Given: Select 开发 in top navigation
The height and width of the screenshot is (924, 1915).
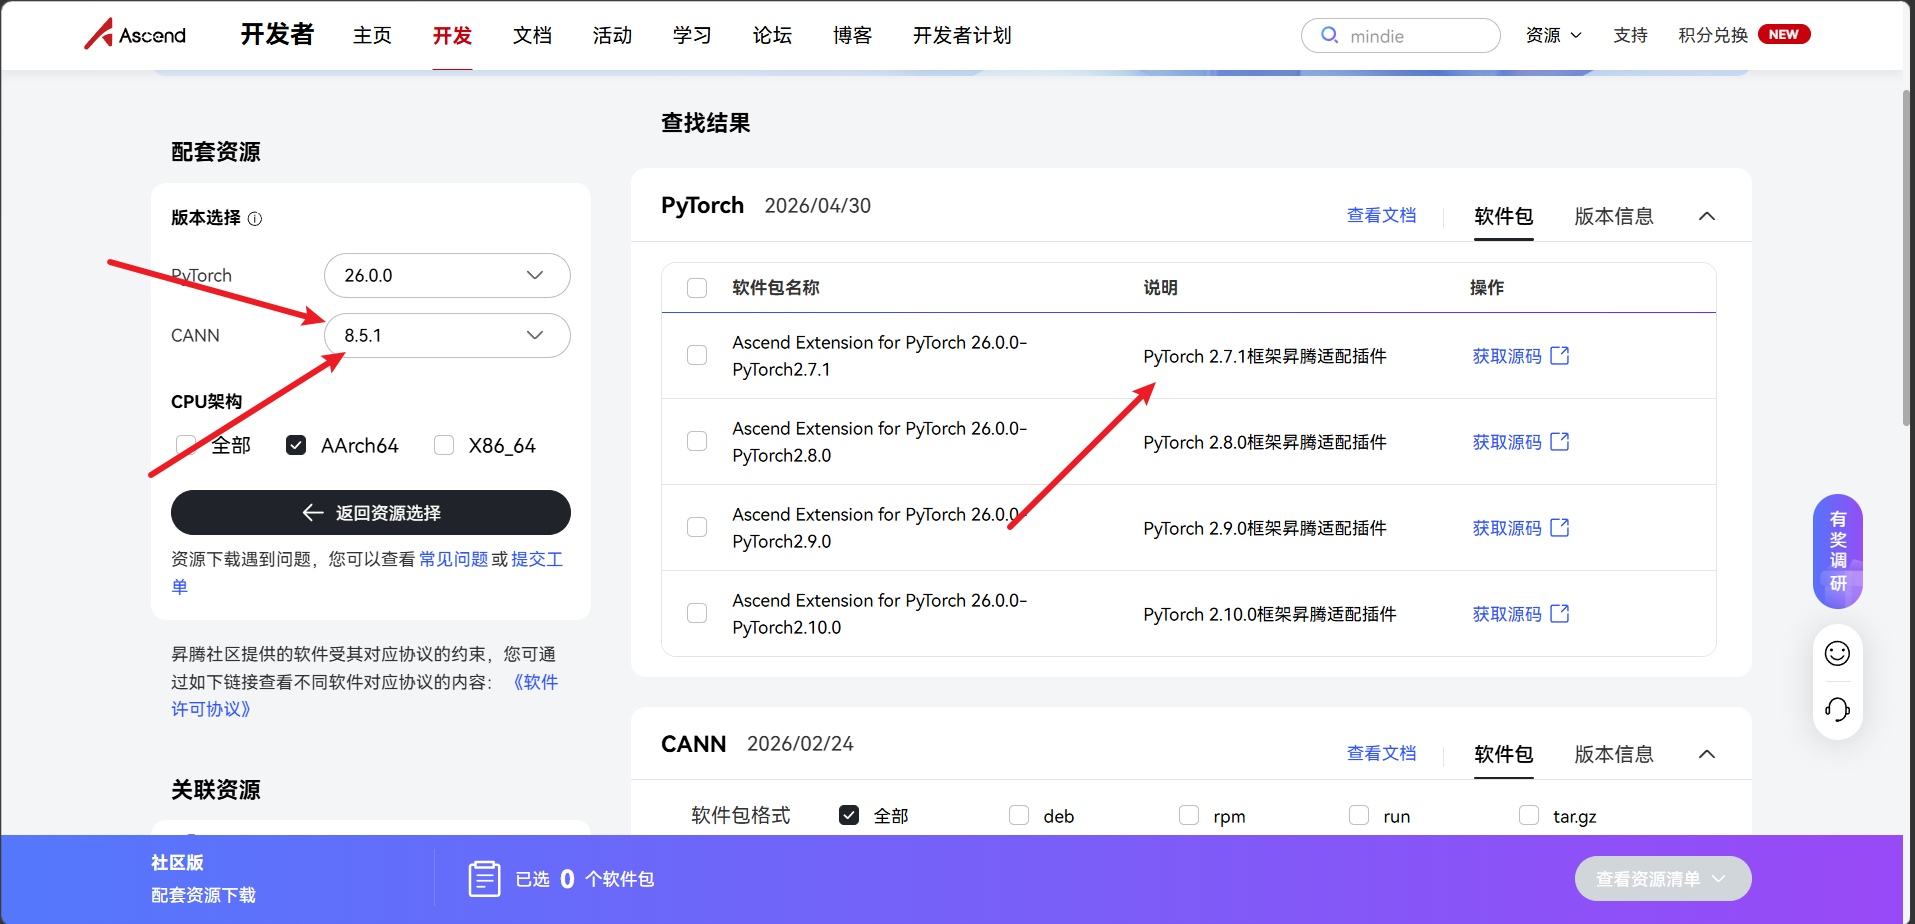Looking at the screenshot, I should (452, 35).
